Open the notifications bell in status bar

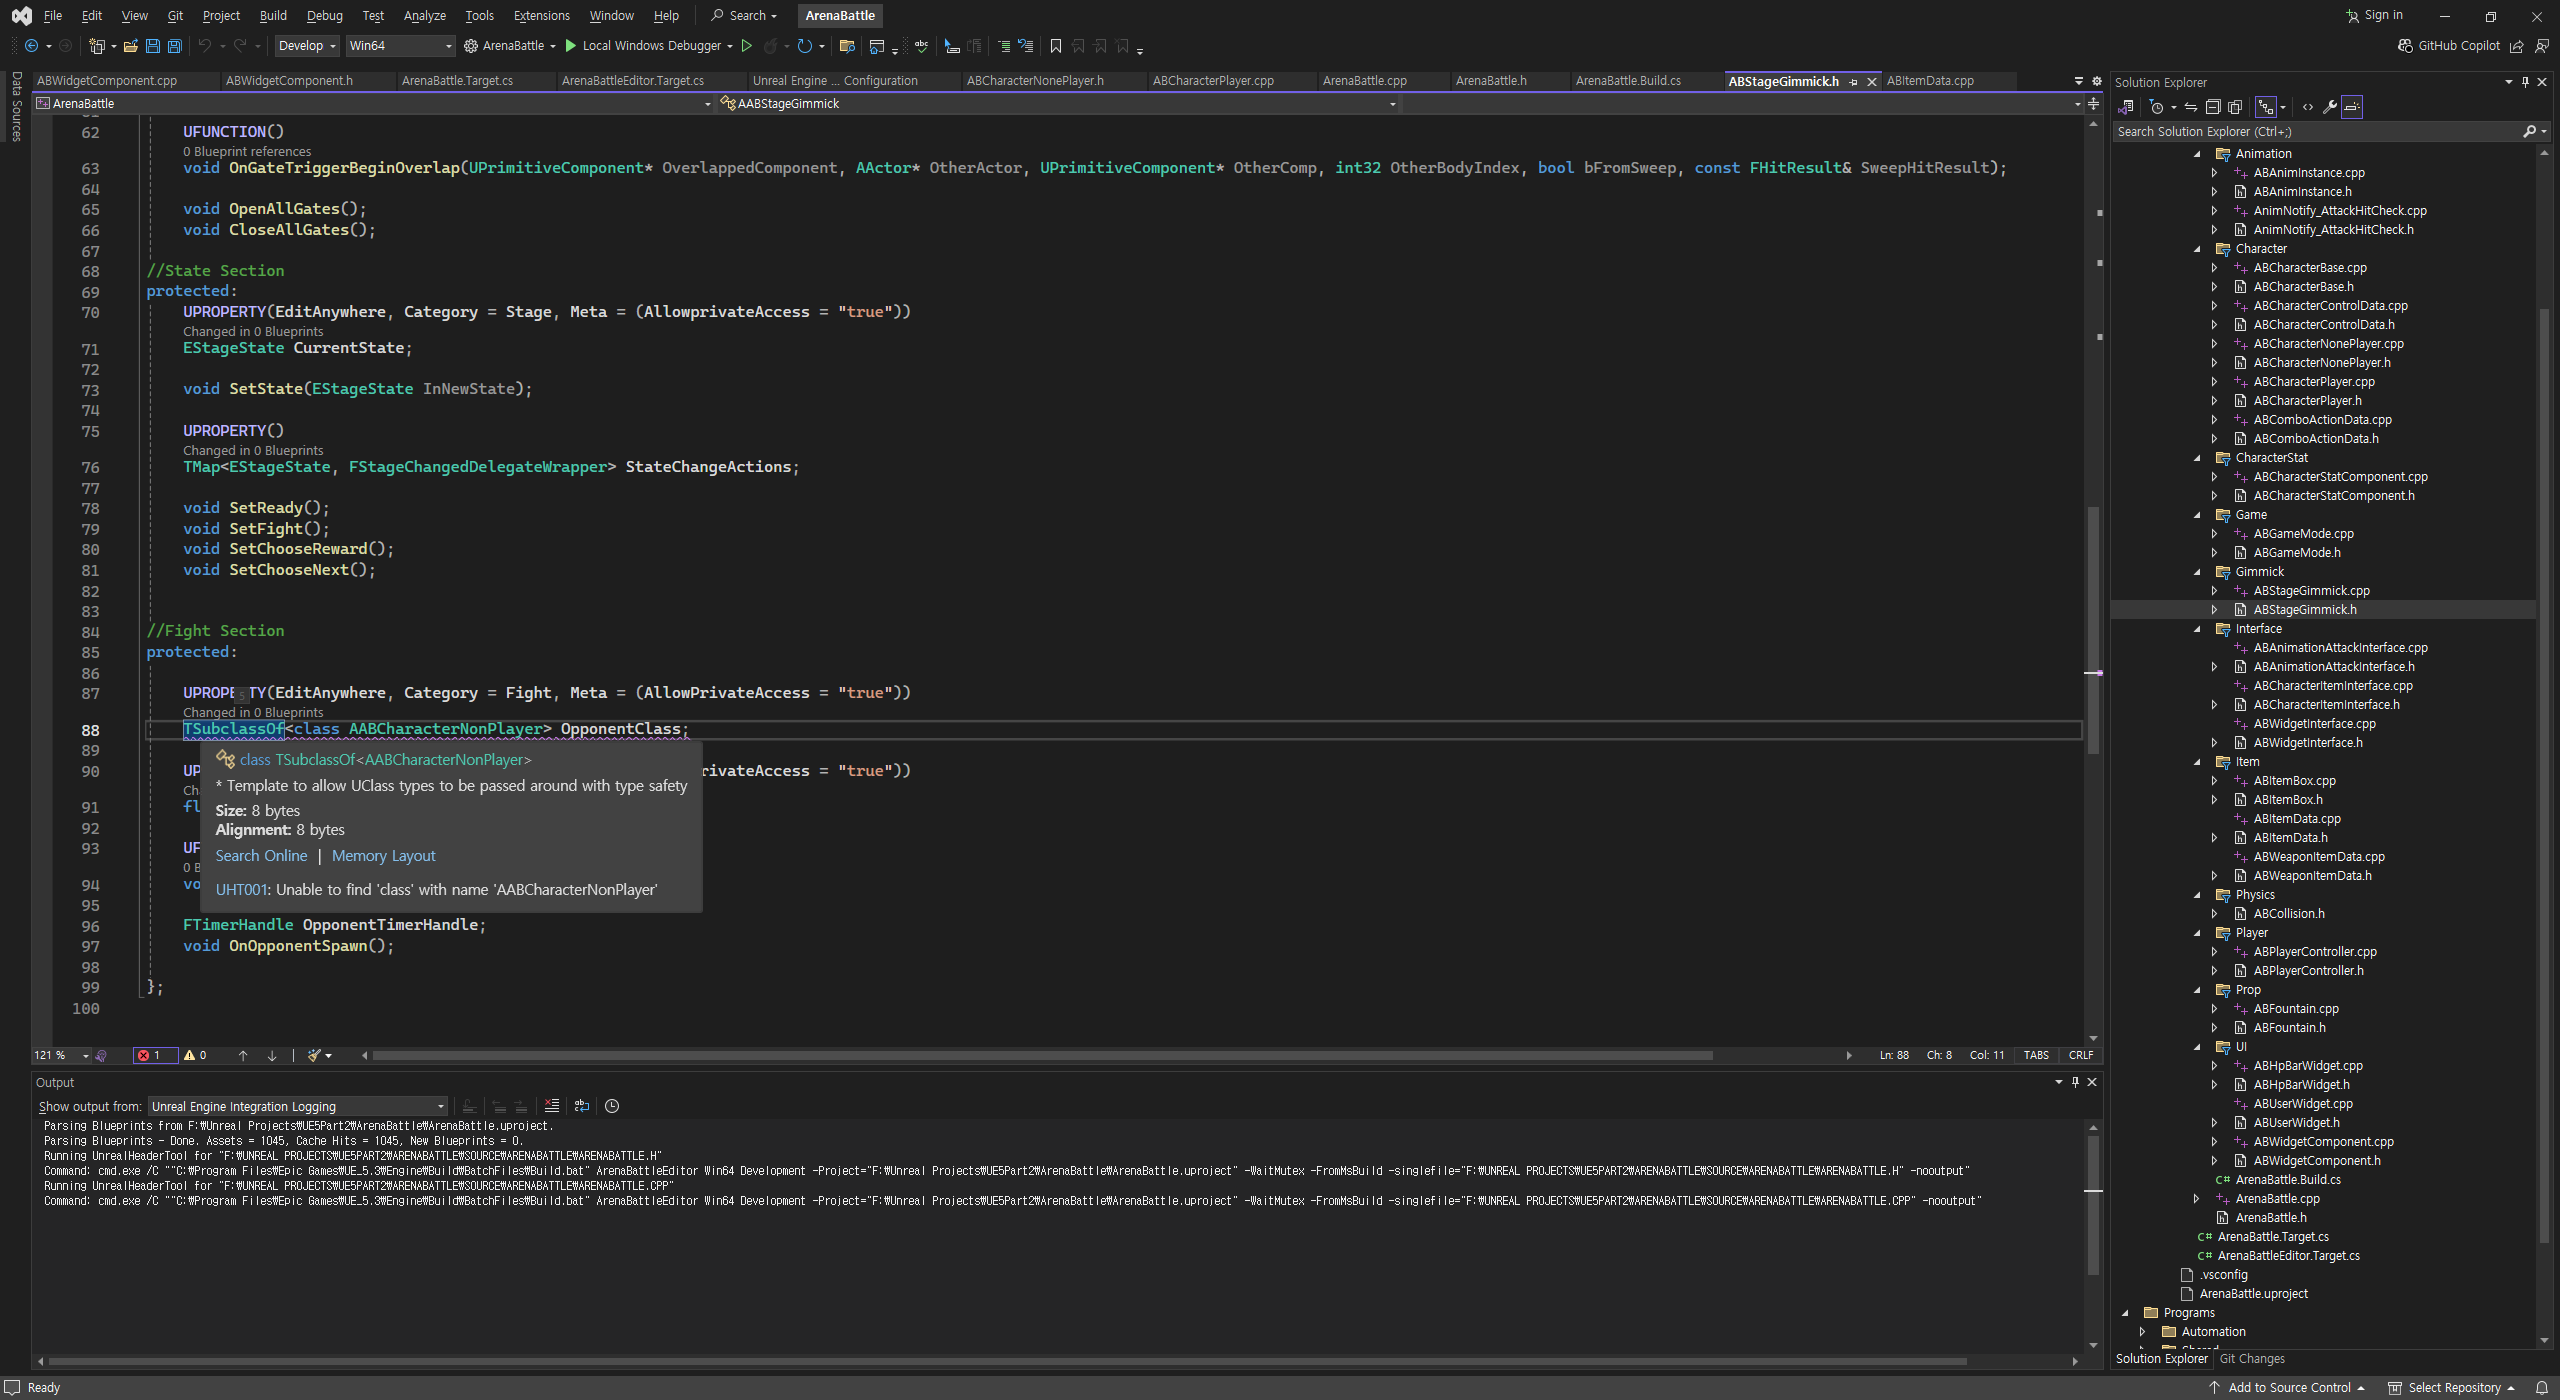[x=2541, y=1388]
